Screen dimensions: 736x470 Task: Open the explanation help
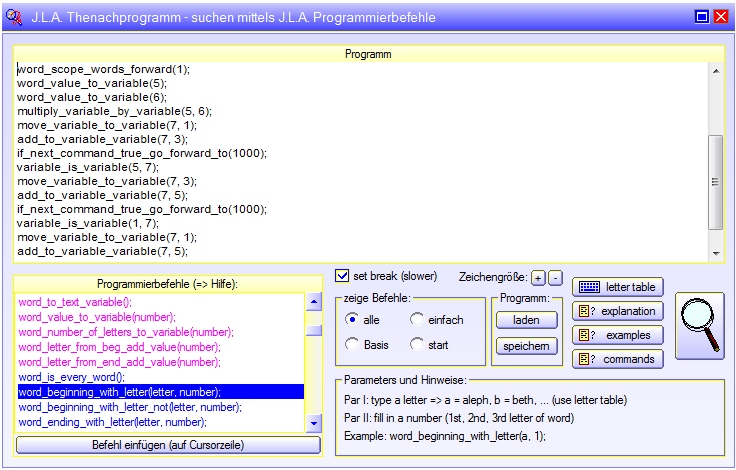pos(617,311)
